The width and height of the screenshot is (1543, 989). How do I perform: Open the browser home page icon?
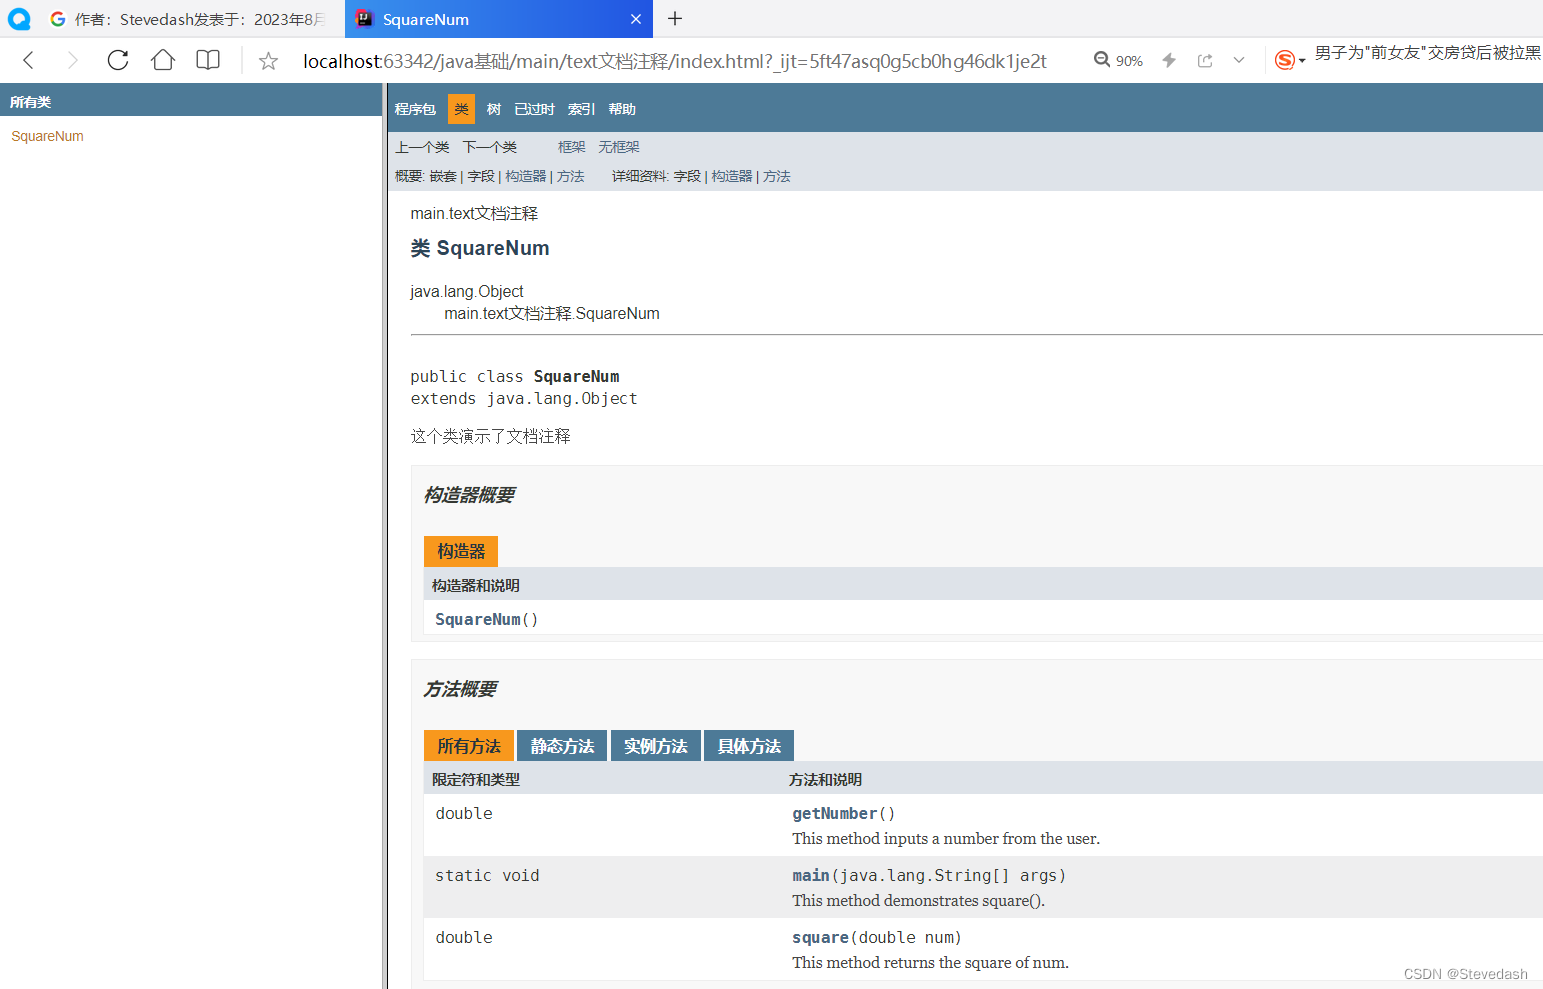coord(163,60)
